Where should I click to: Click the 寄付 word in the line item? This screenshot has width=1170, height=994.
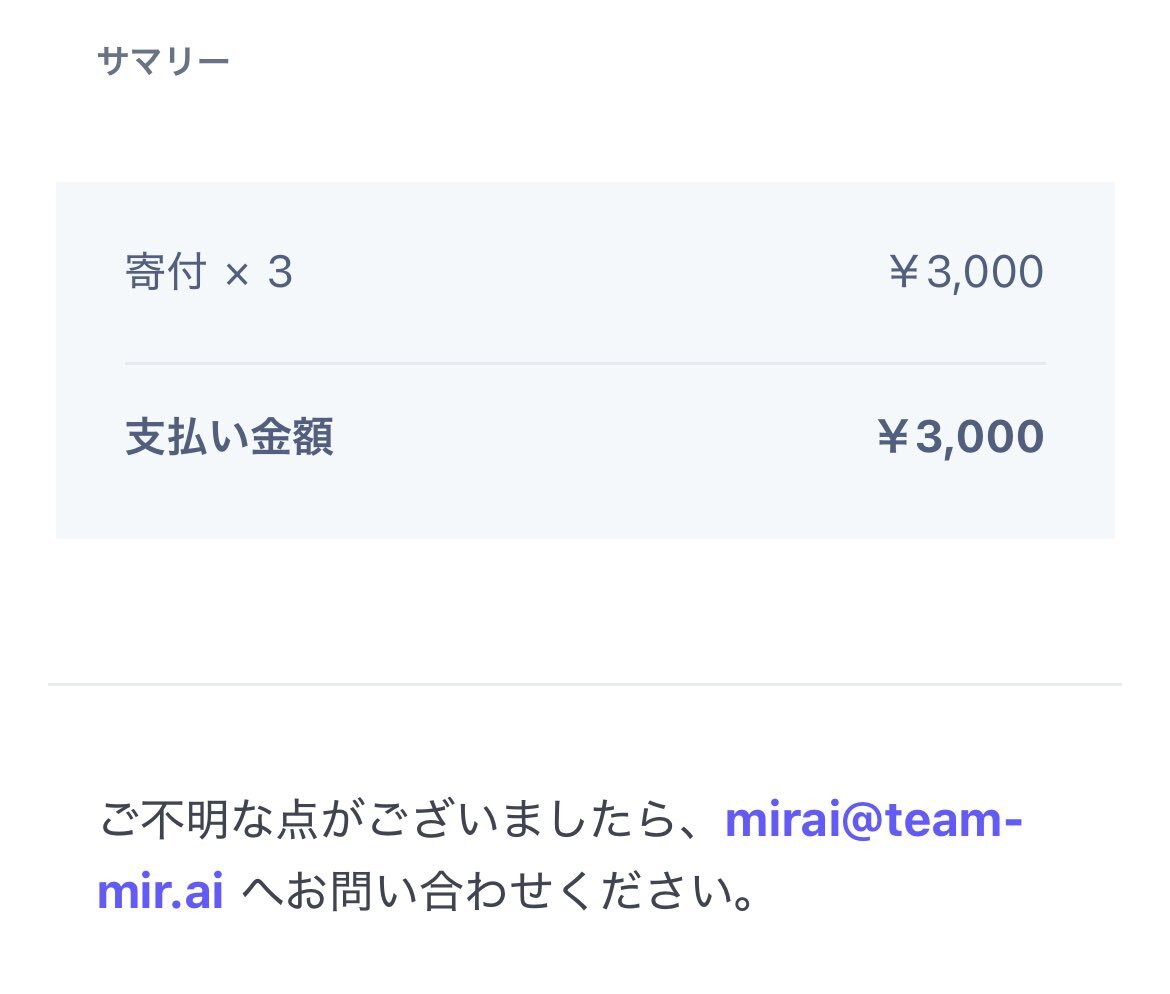tap(166, 272)
